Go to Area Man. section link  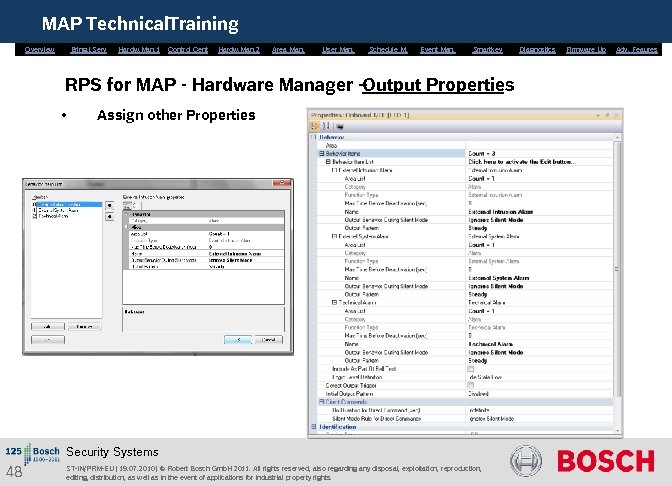click(x=288, y=50)
